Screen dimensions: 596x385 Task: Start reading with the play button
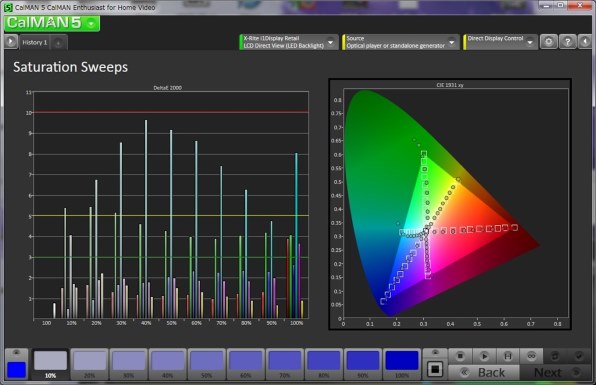coord(484,356)
